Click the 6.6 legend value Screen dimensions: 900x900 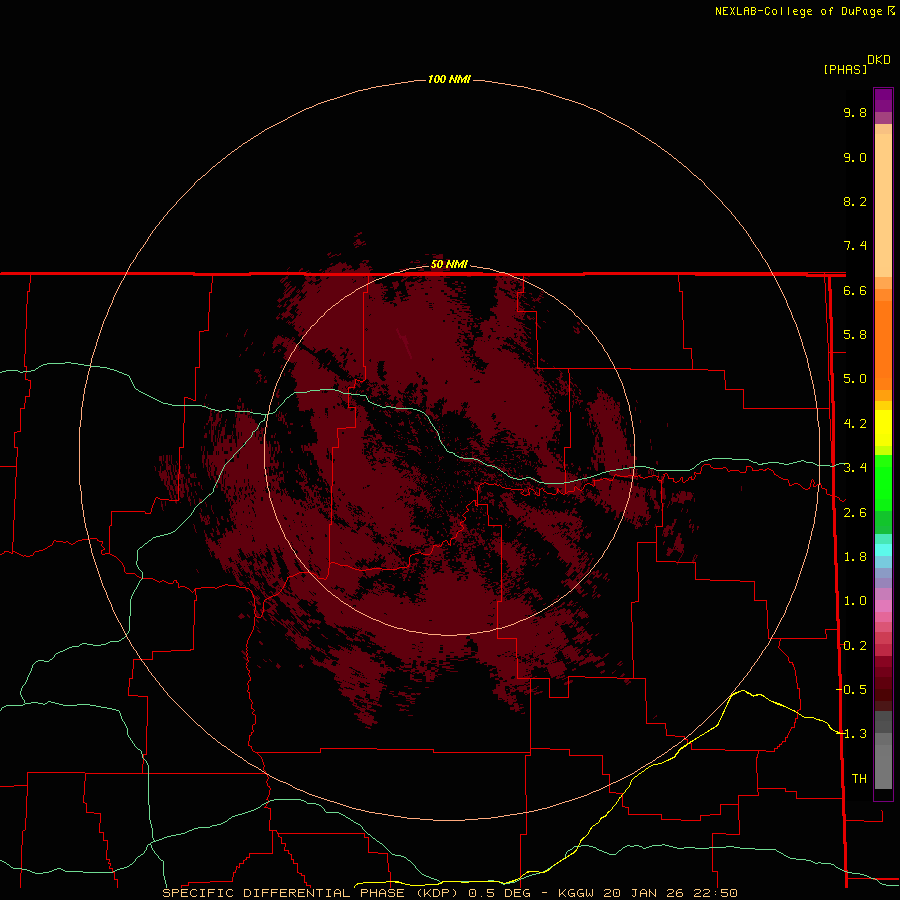(x=855, y=290)
